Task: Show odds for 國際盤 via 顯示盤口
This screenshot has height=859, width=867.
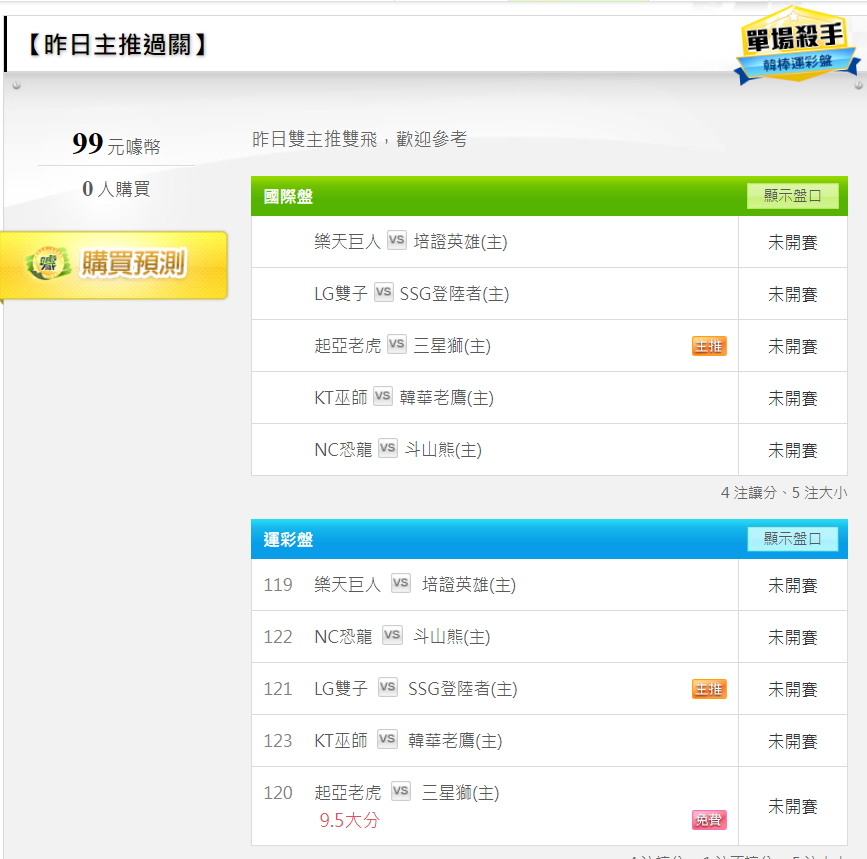Action: click(x=792, y=196)
